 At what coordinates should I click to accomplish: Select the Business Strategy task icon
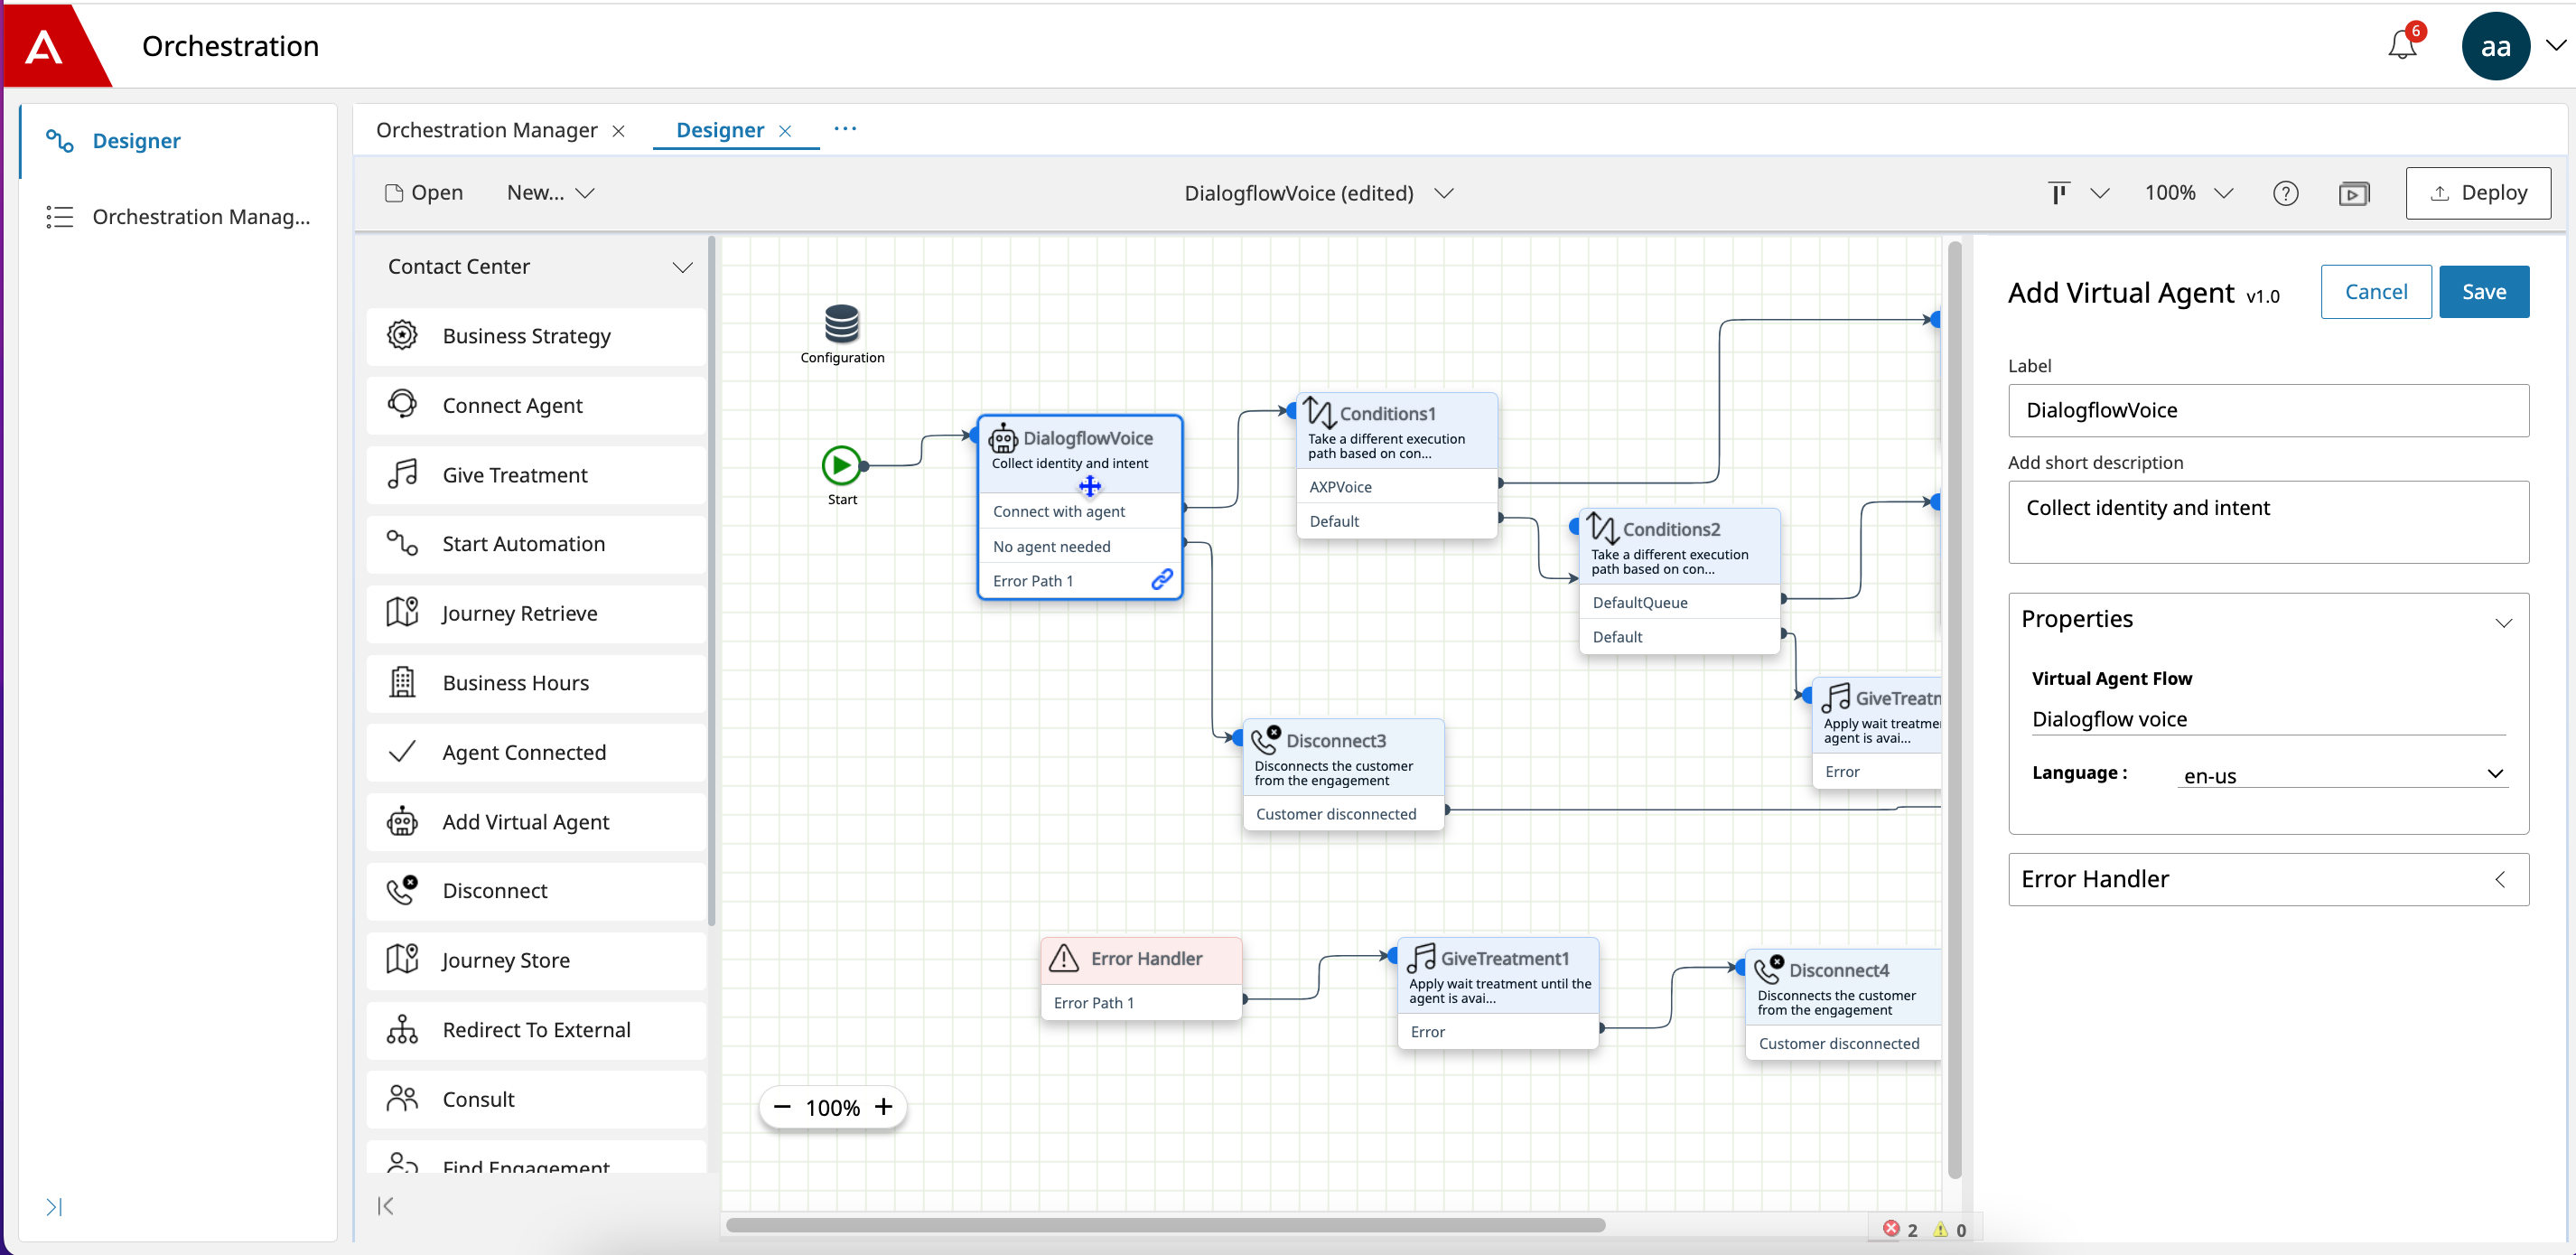pos(402,336)
